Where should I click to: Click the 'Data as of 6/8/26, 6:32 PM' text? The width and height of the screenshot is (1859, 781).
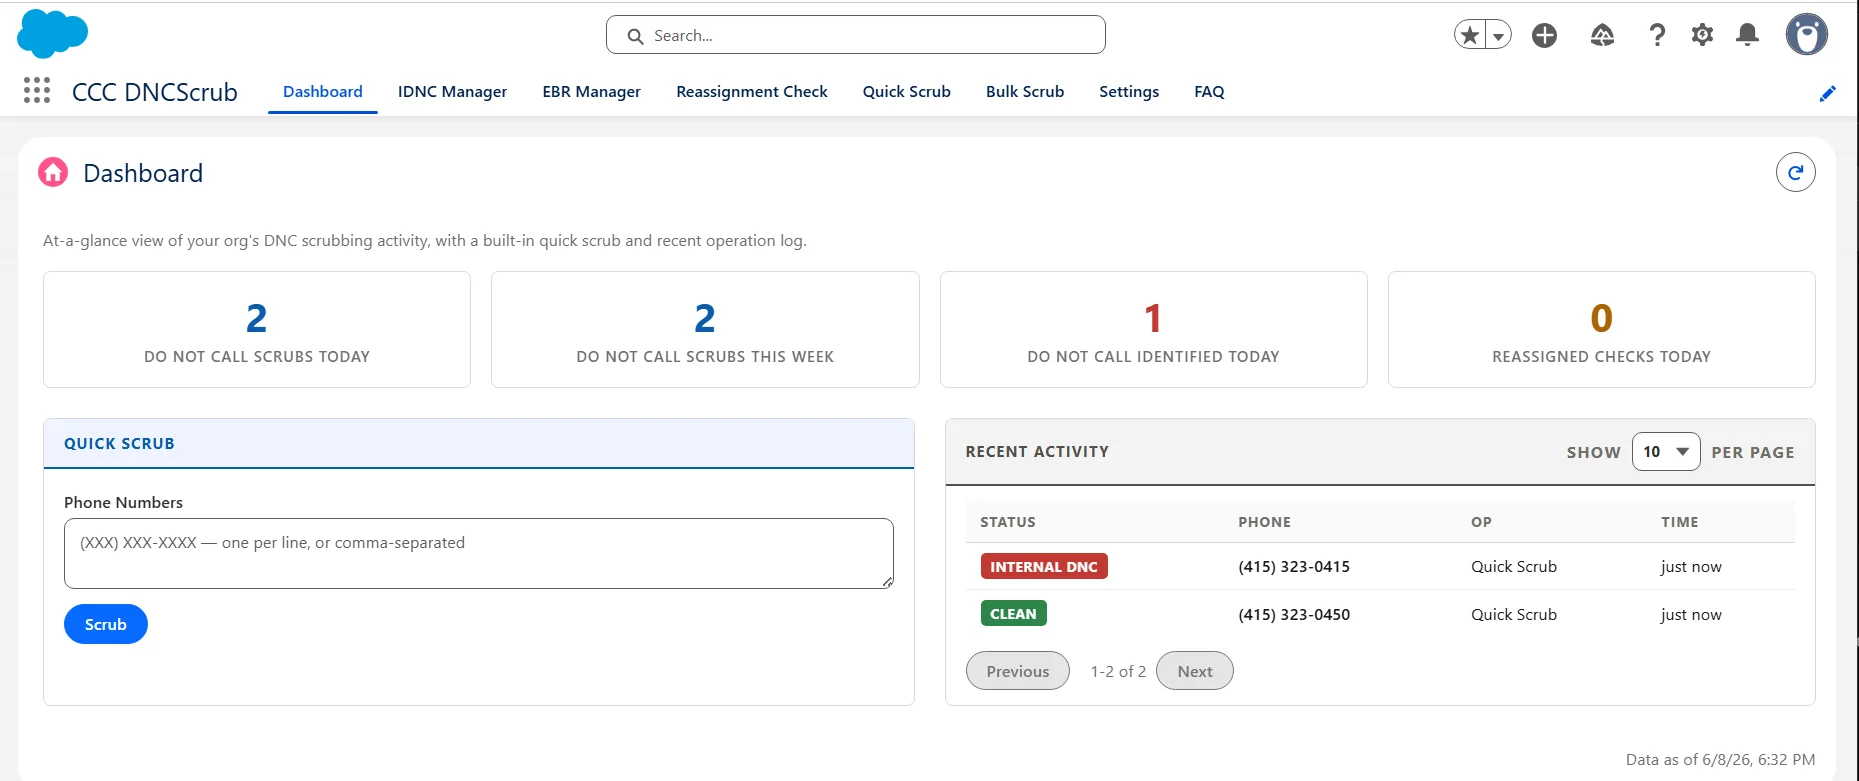click(x=1720, y=759)
